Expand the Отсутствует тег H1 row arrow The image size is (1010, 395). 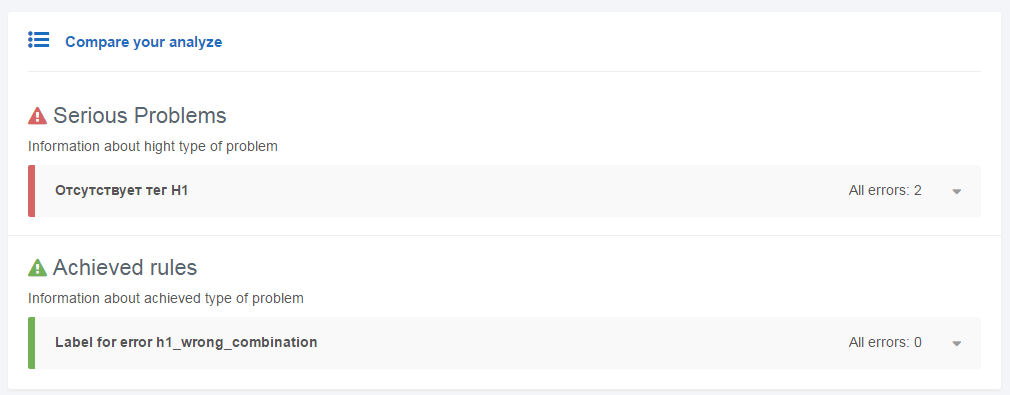point(957,191)
